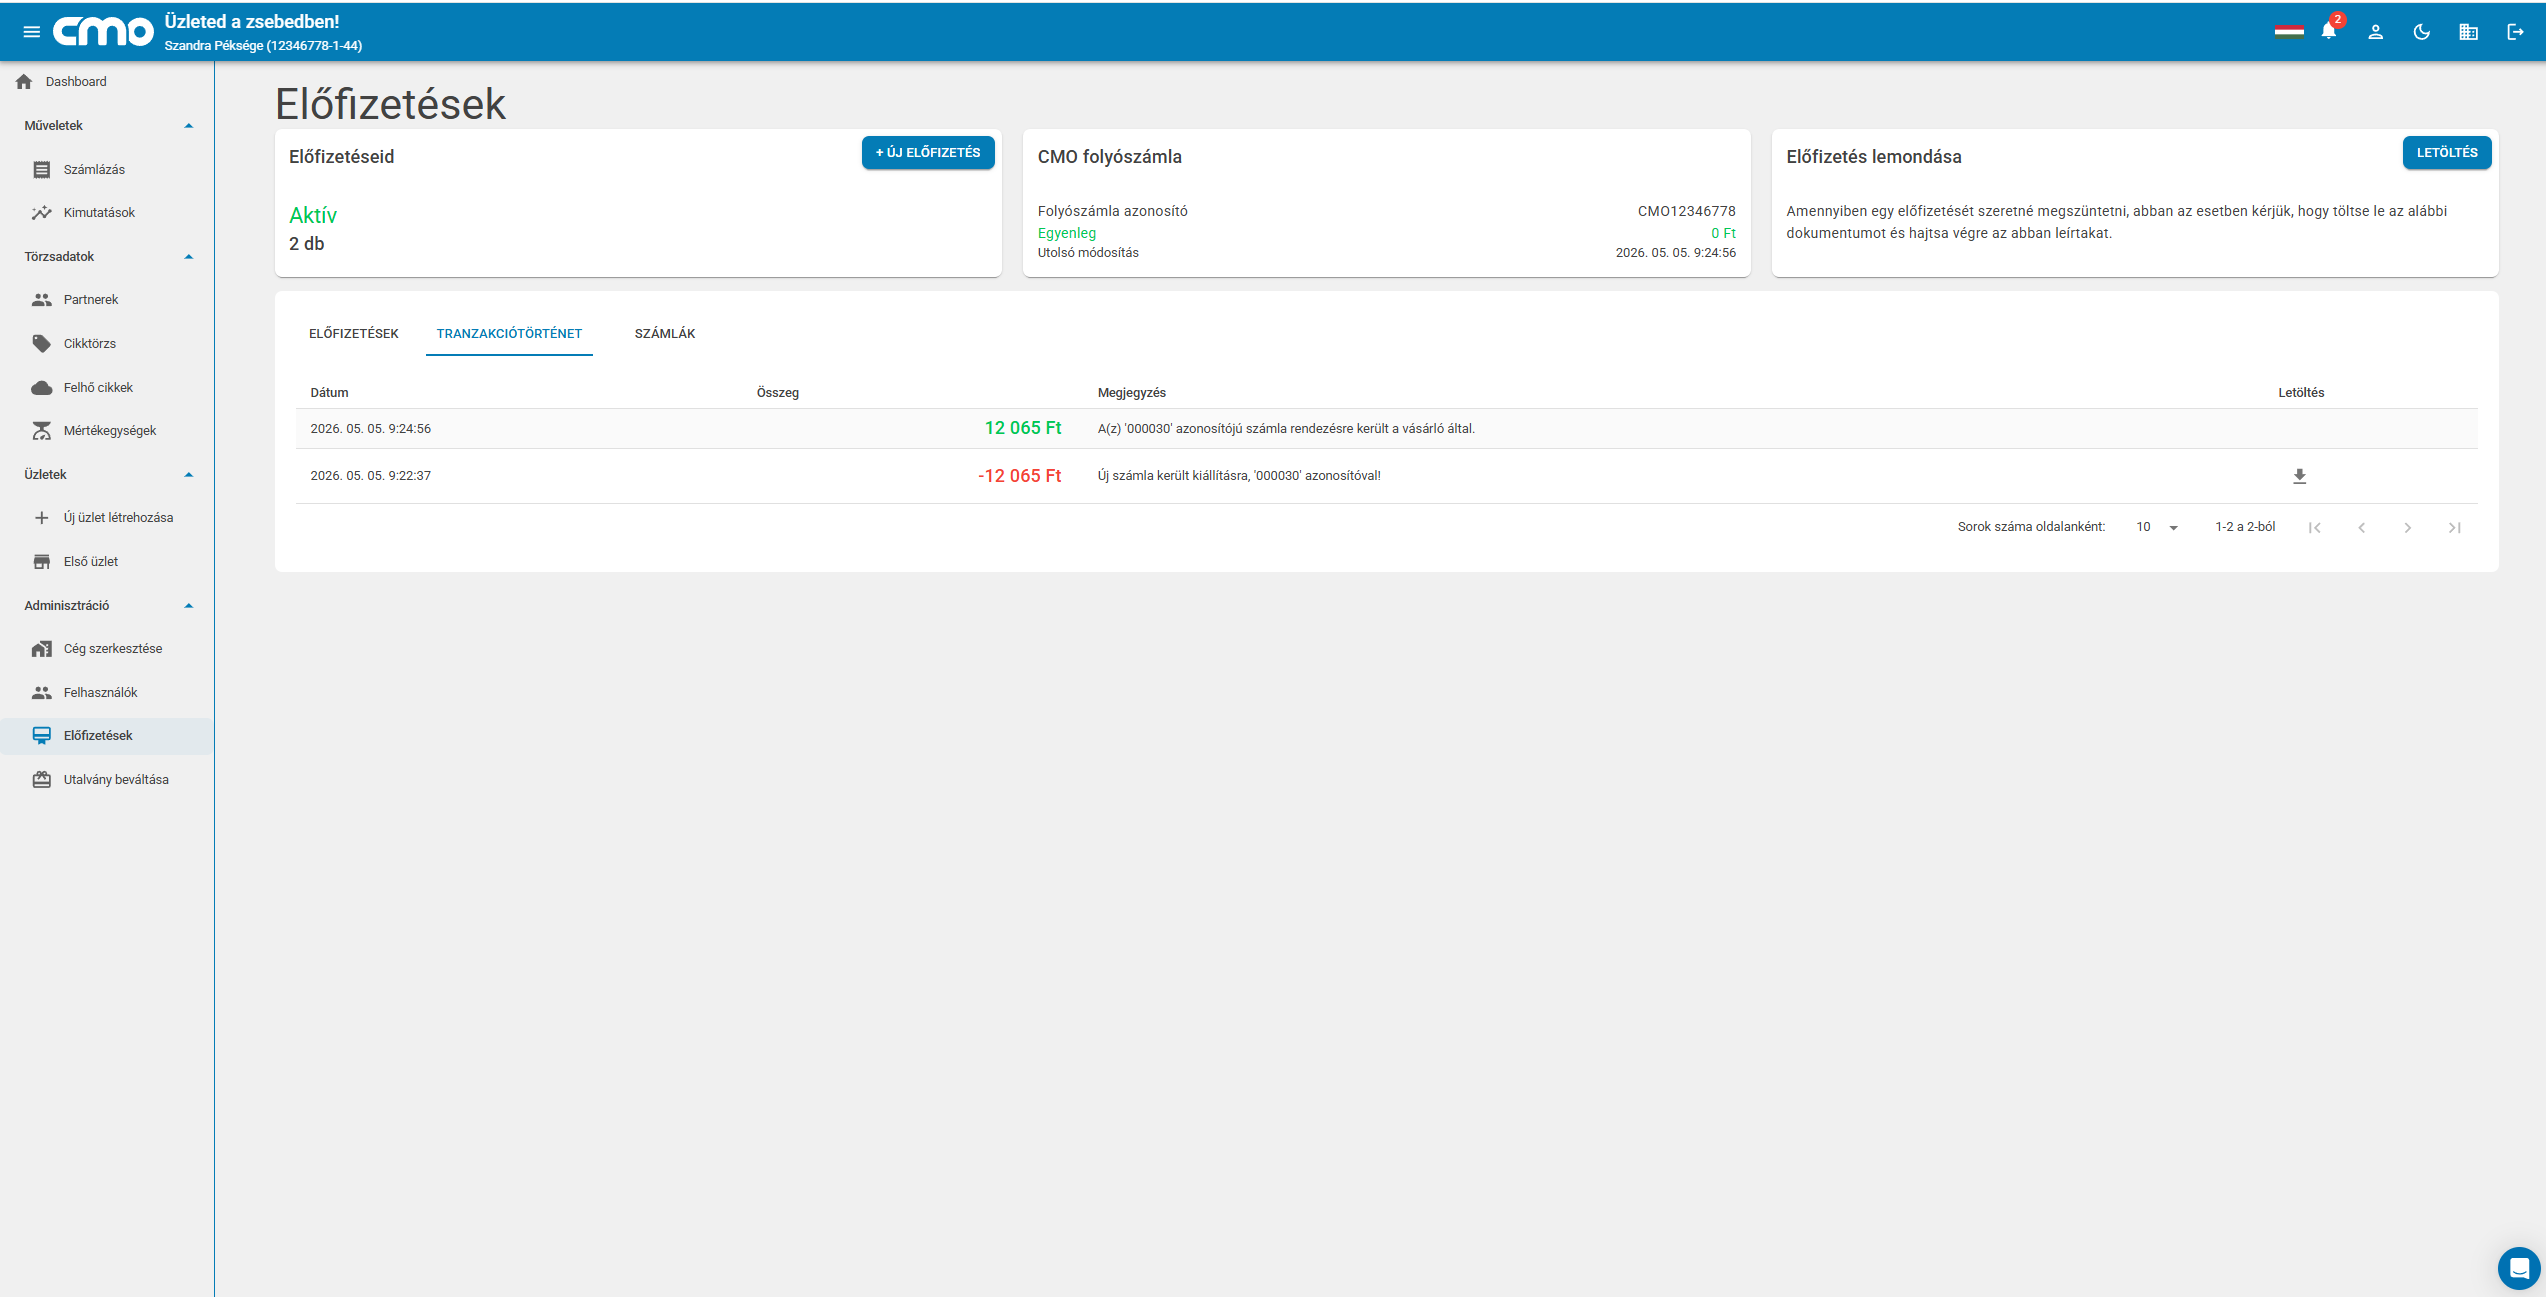Open company selector building icon

[x=2468, y=32]
